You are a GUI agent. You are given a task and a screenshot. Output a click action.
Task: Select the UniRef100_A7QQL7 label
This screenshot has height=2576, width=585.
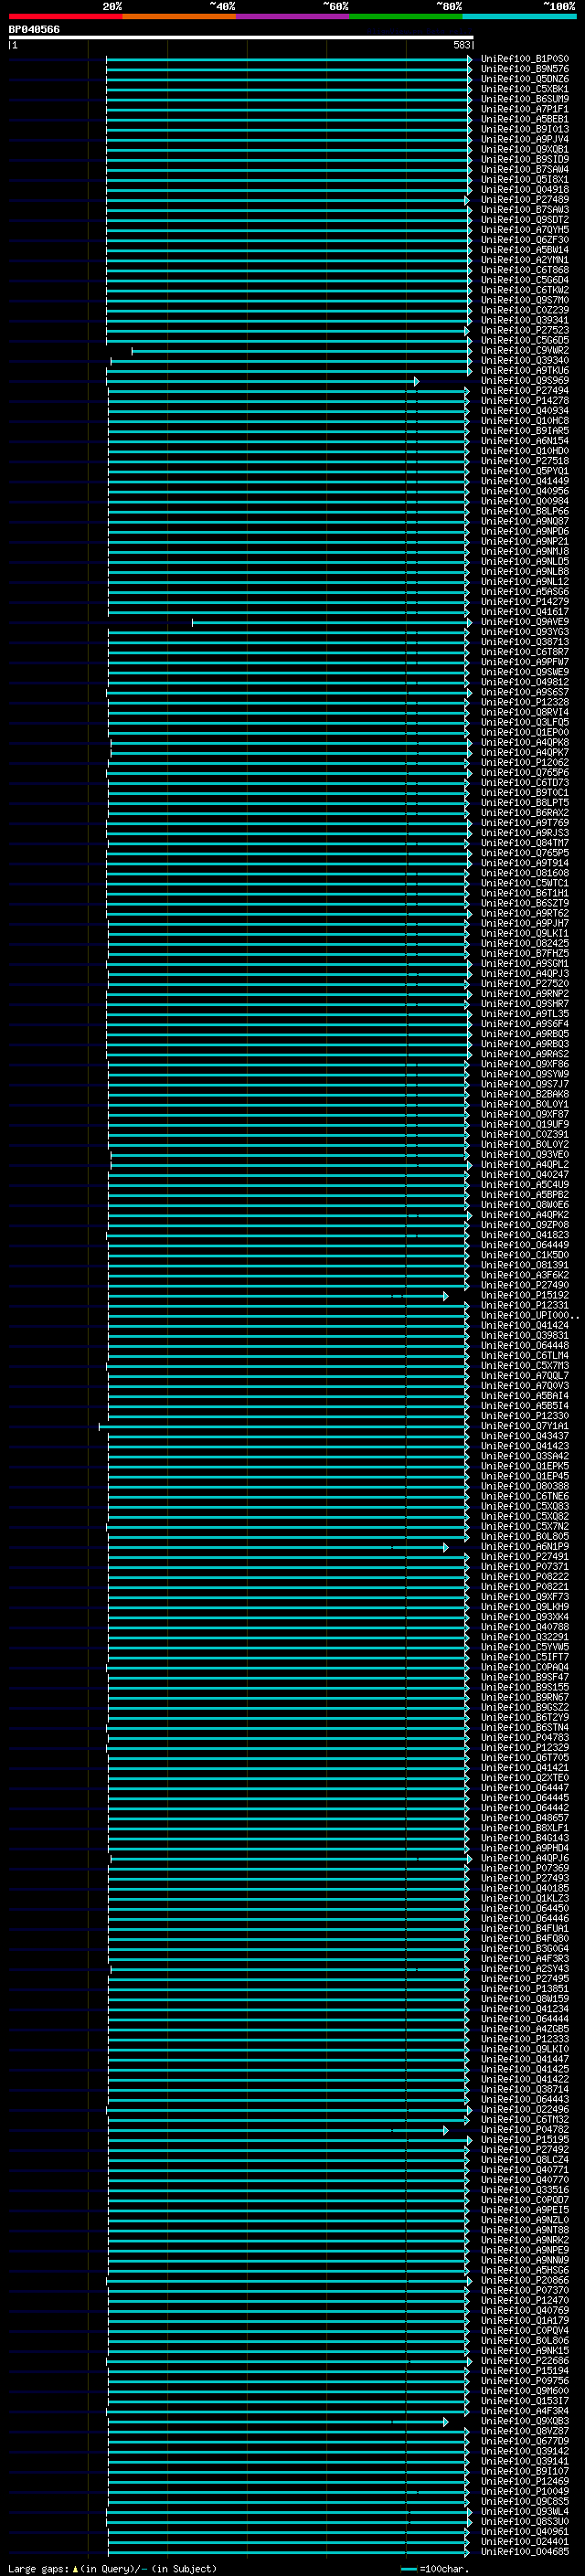pos(524,1376)
